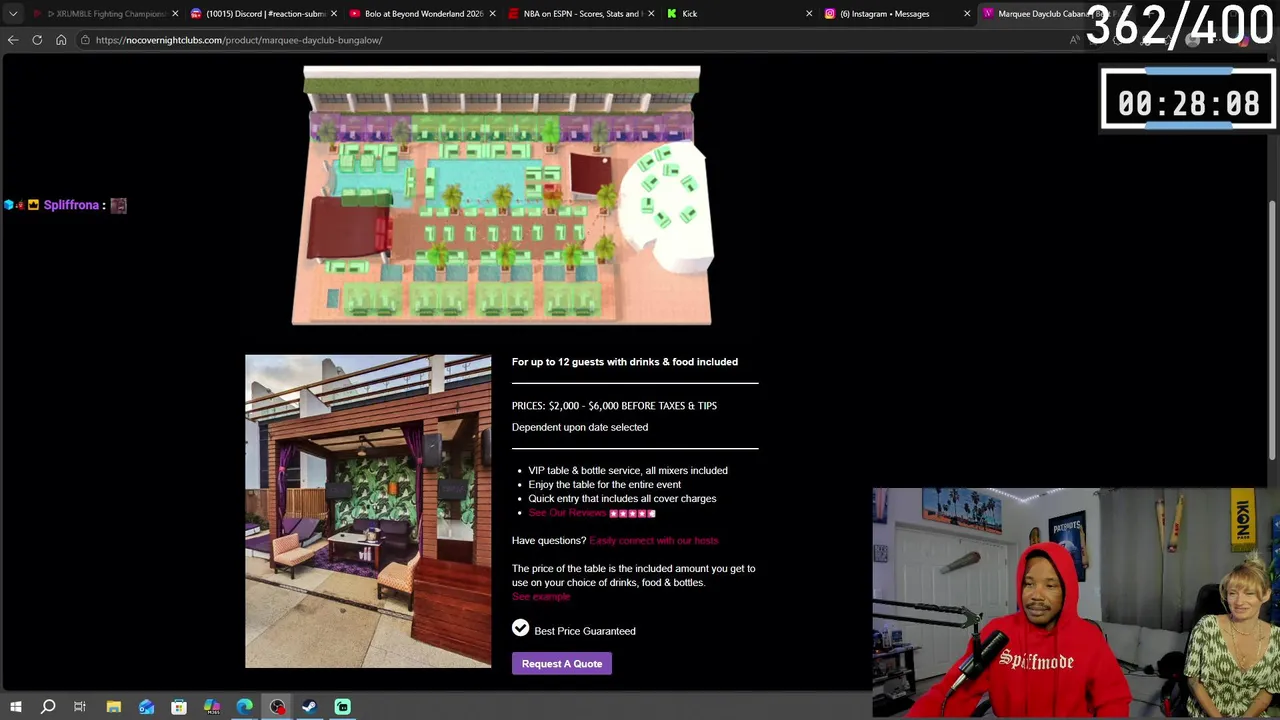Image resolution: width=1280 pixels, height=720 pixels.
Task: Close the Instagram Messages tab
Action: tap(967, 14)
